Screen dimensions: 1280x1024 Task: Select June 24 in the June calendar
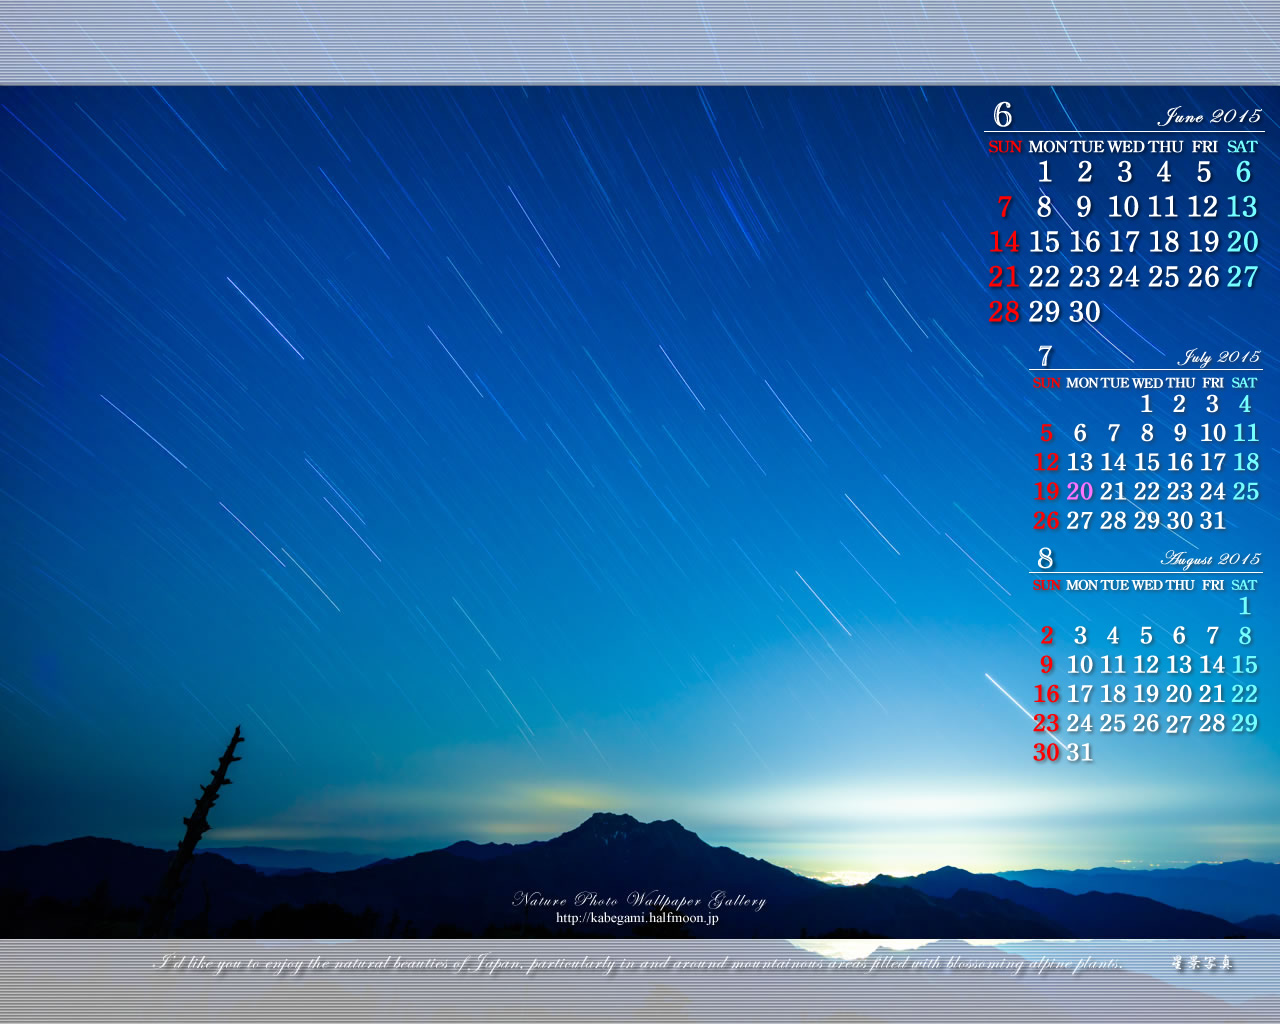[x=1123, y=277]
